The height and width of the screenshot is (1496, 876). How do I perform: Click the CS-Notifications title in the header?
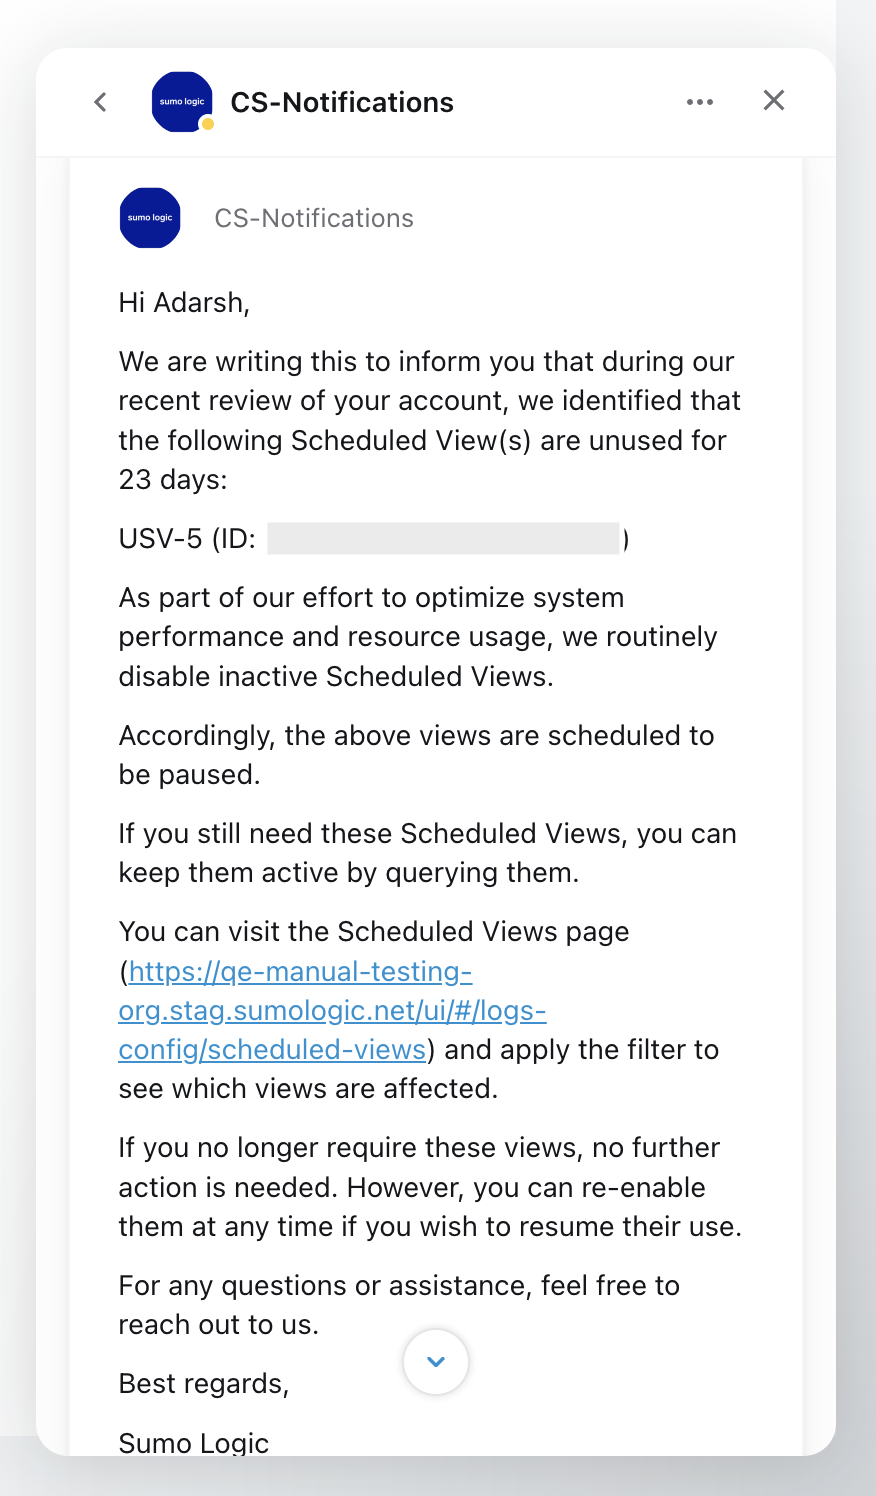[342, 101]
